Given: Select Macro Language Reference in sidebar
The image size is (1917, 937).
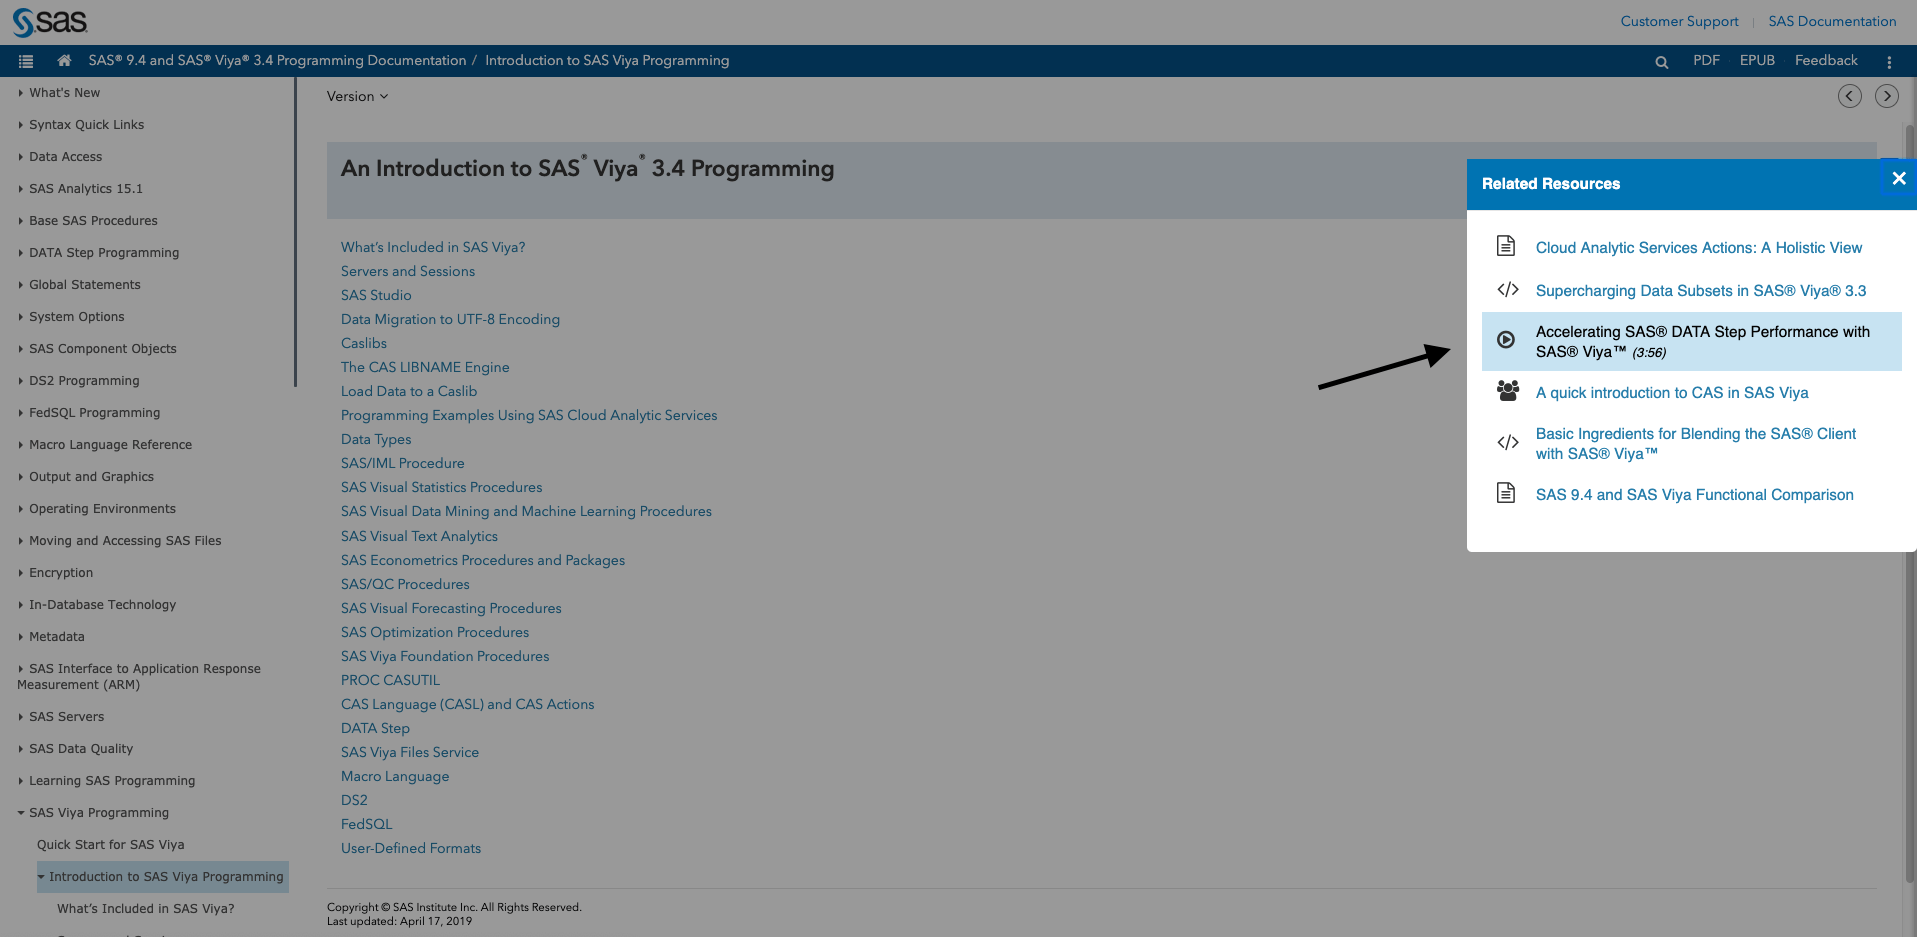Looking at the screenshot, I should (x=110, y=445).
